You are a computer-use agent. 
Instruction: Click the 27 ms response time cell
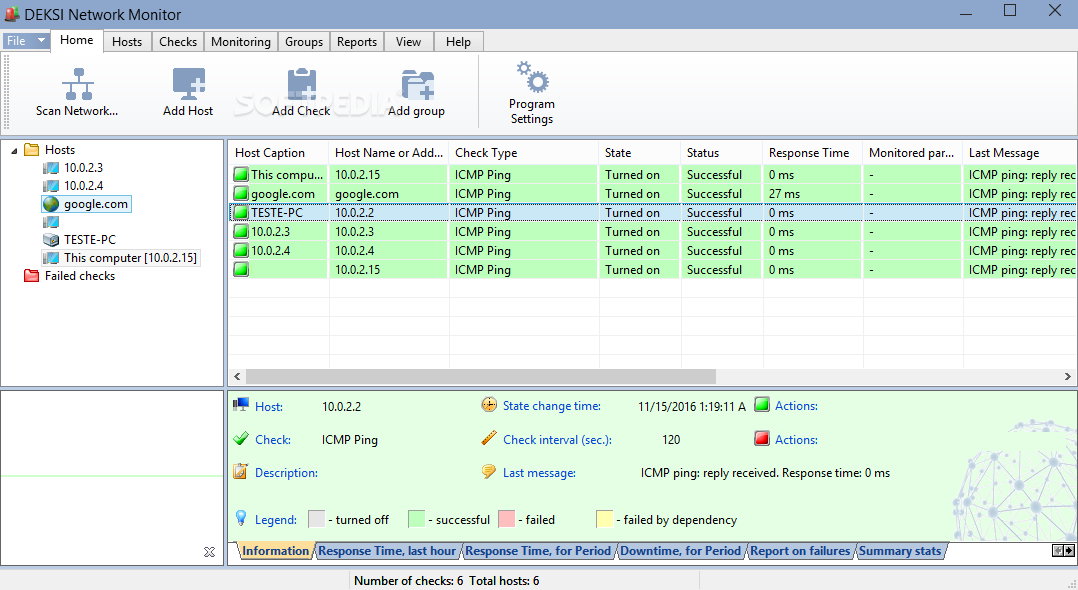pos(813,194)
